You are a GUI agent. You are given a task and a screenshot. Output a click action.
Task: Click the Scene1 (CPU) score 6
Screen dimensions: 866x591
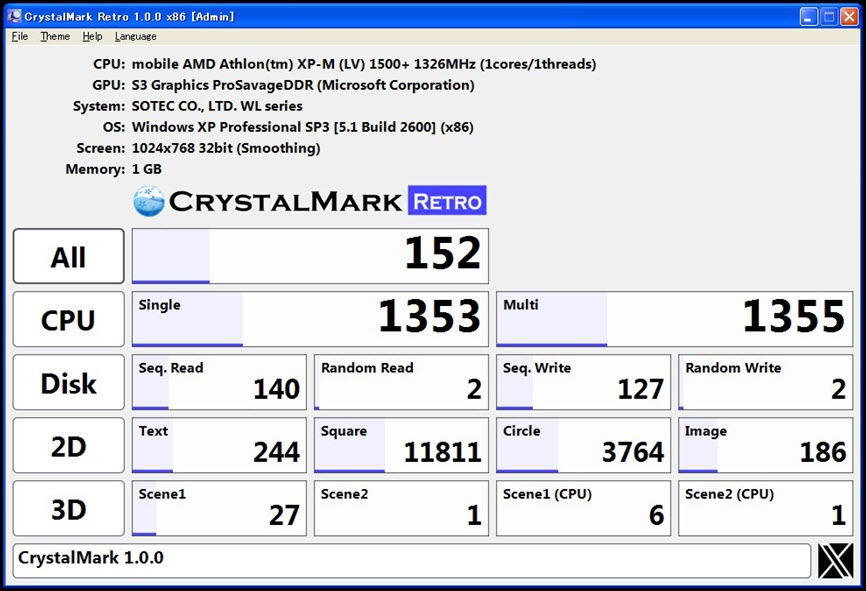[584, 508]
